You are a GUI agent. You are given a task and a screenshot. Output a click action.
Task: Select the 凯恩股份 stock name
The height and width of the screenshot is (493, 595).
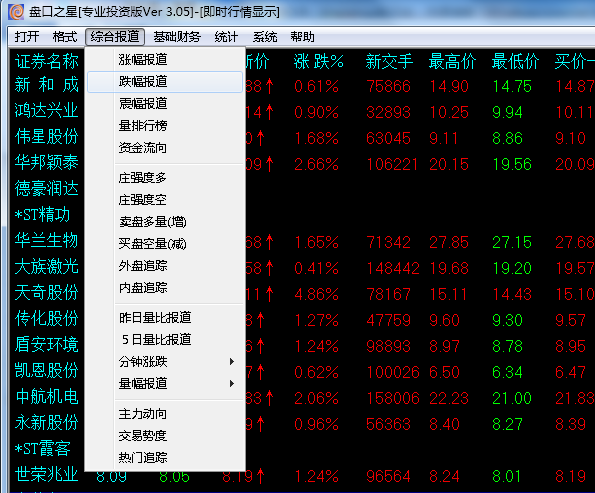pos(46,370)
